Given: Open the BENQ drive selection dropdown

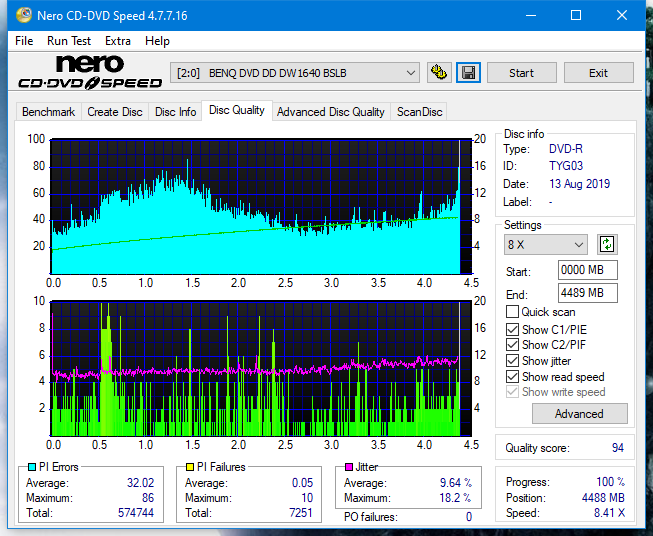Looking at the screenshot, I should [294, 73].
